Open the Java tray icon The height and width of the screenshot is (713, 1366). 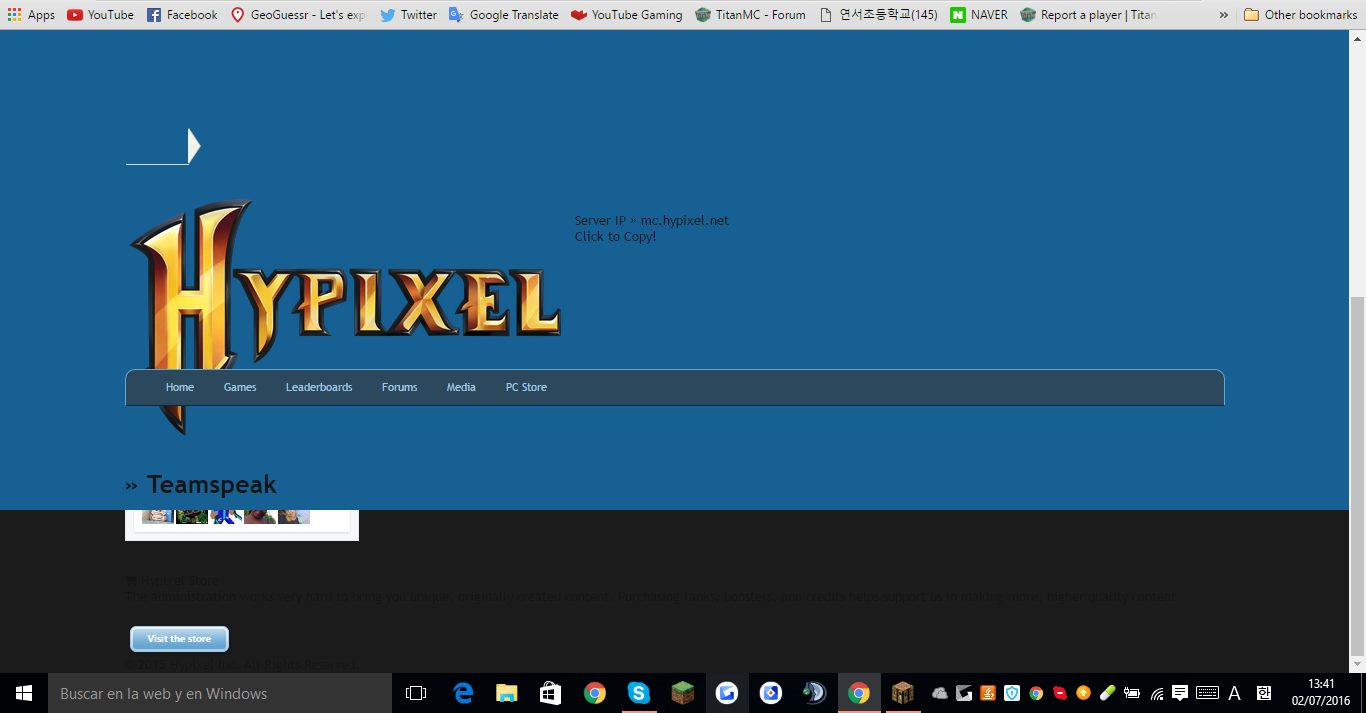pyautogui.click(x=988, y=693)
